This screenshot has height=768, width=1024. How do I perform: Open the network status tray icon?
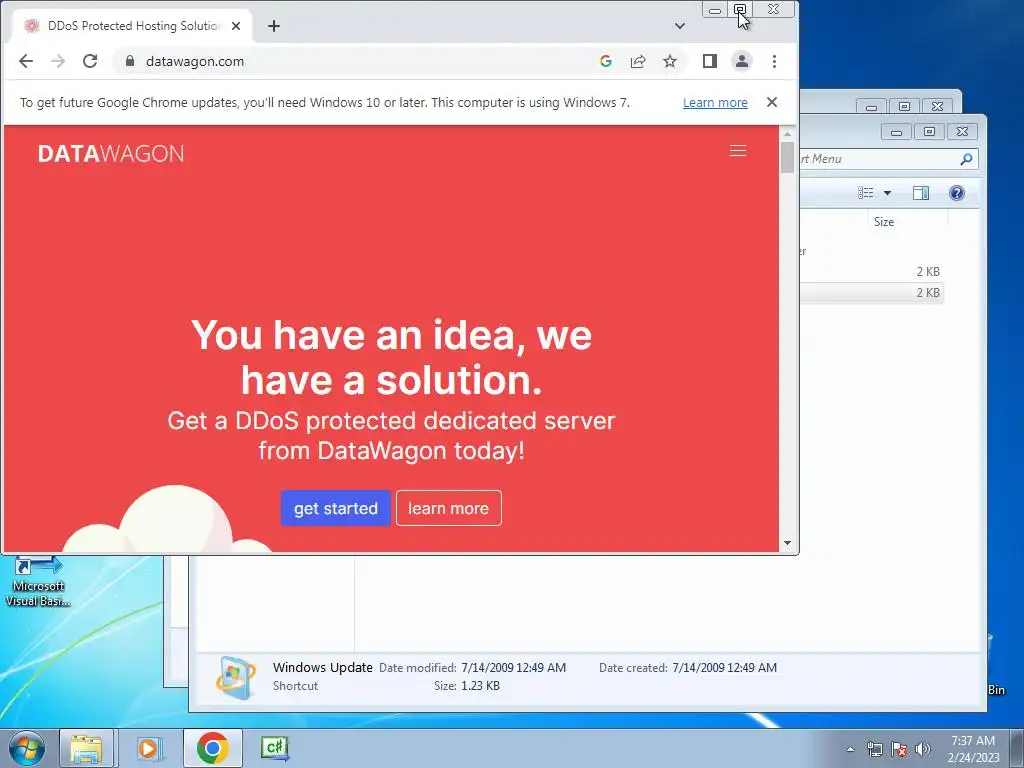[x=874, y=749]
